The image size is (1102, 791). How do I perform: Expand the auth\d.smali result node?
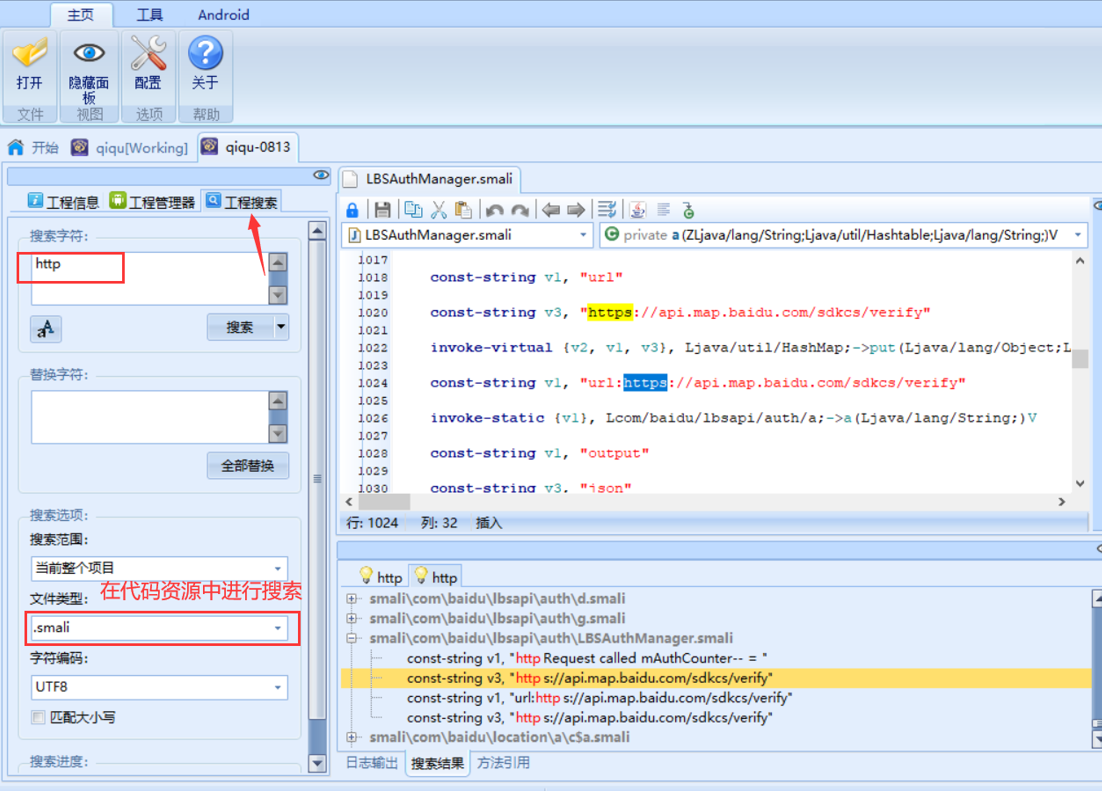click(x=351, y=598)
